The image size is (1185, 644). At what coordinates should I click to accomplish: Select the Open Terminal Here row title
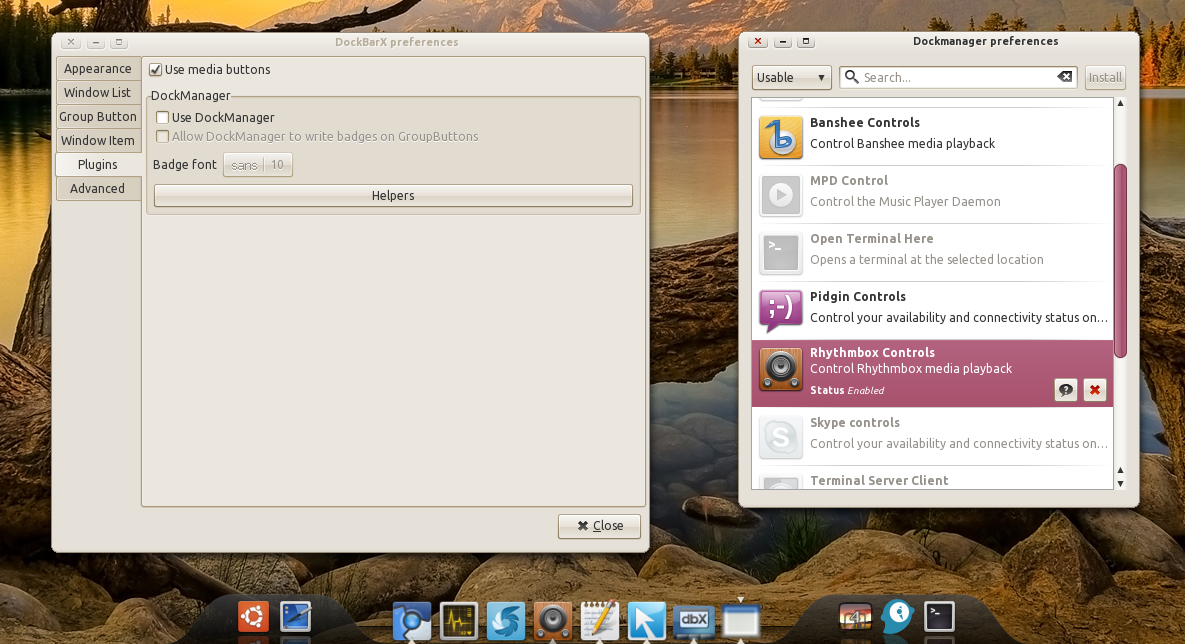click(871, 239)
